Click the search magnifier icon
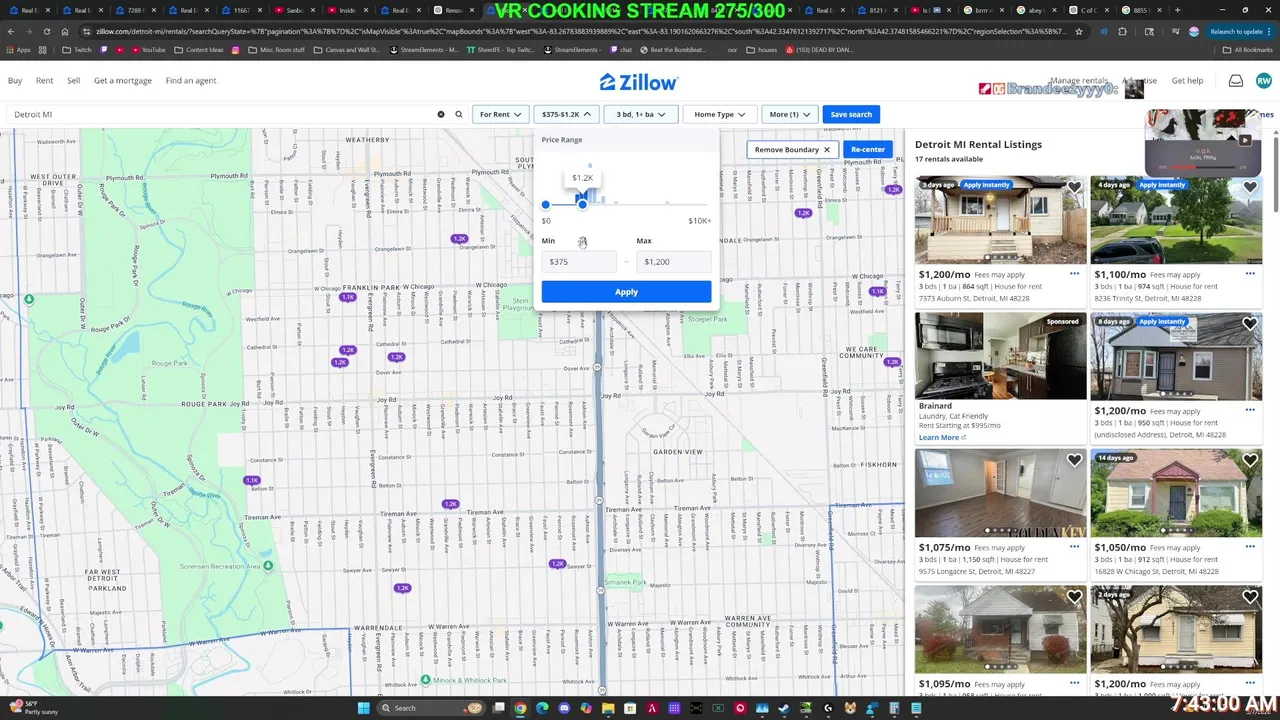The width and height of the screenshot is (1280, 720). click(459, 114)
